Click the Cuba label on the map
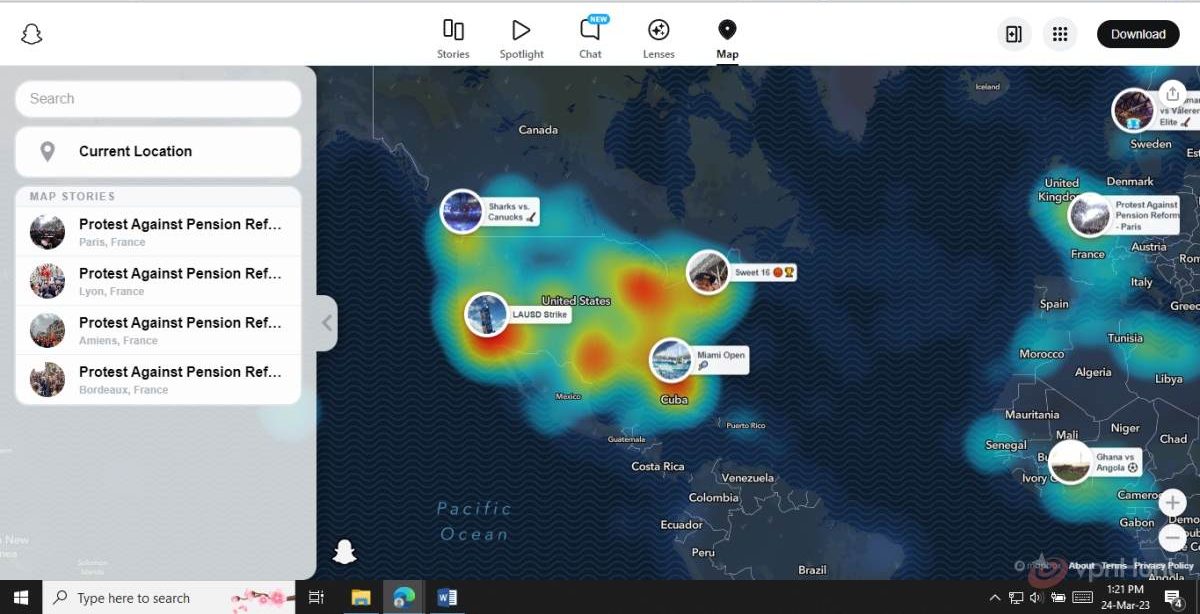 674,400
